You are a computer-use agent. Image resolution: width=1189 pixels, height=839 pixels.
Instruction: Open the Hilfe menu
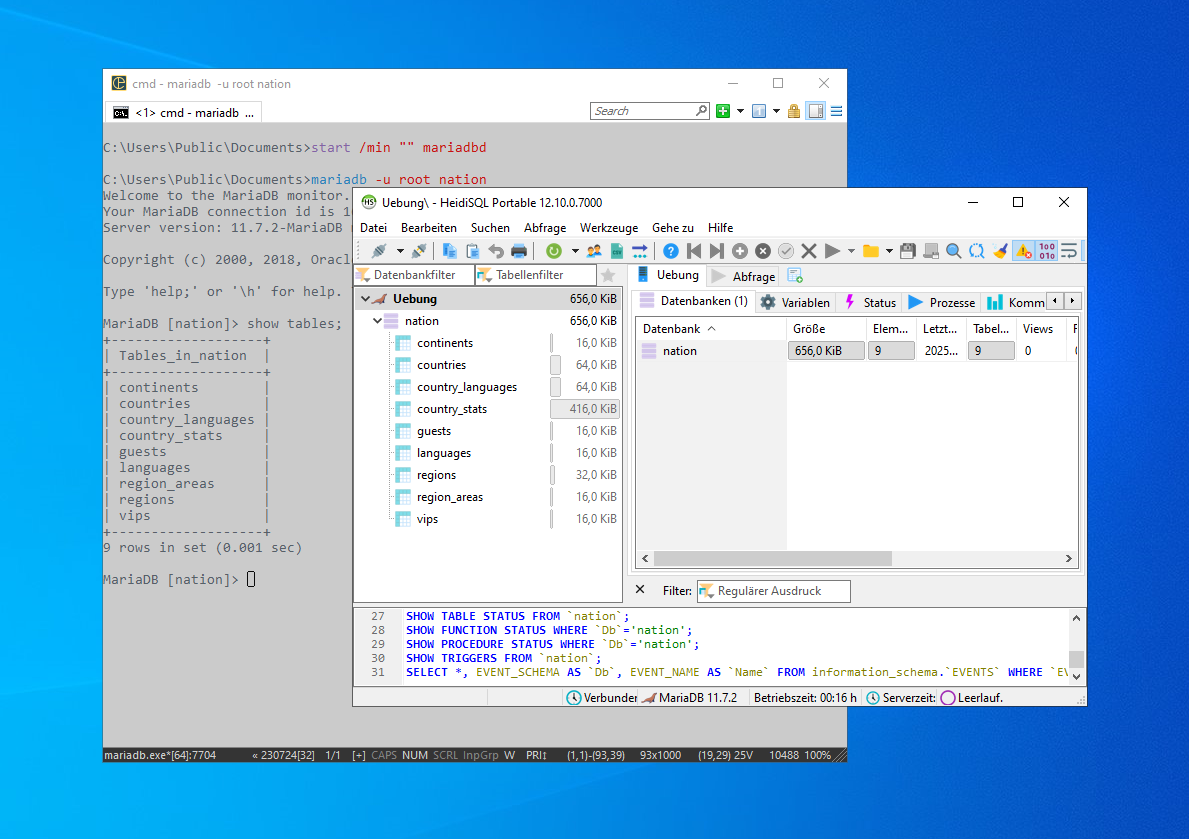coord(720,228)
